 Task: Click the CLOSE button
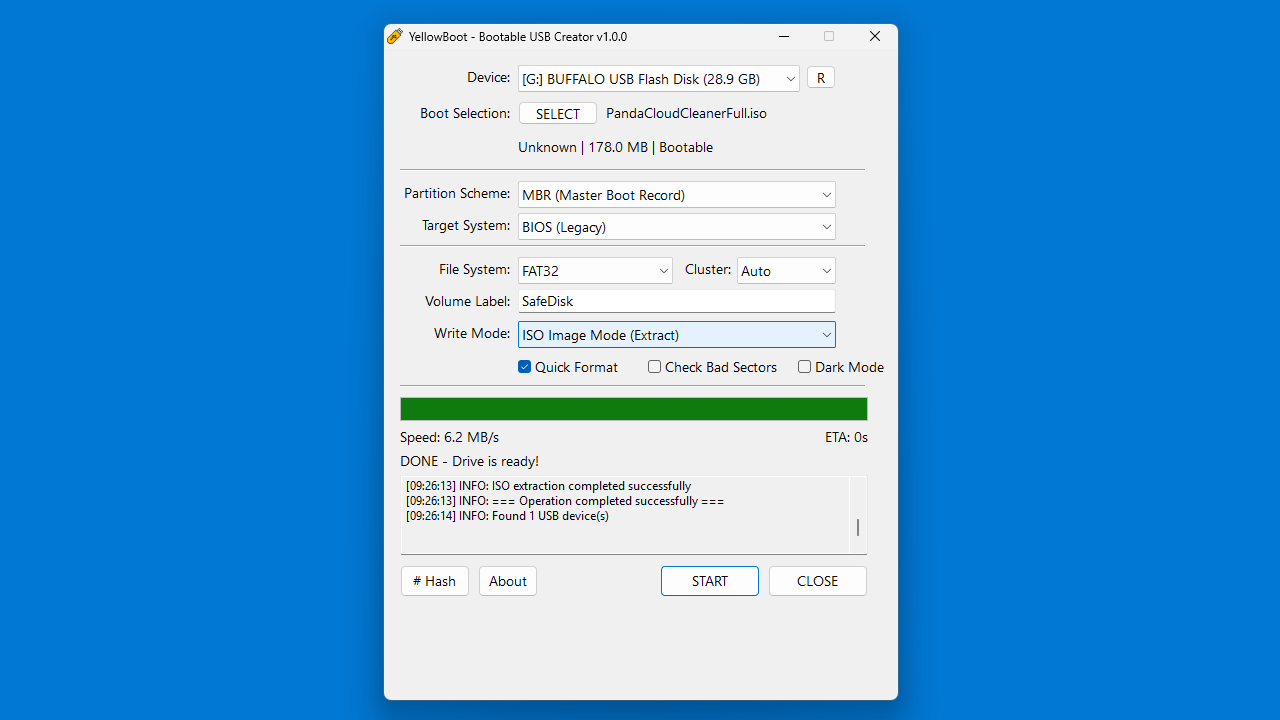818,581
